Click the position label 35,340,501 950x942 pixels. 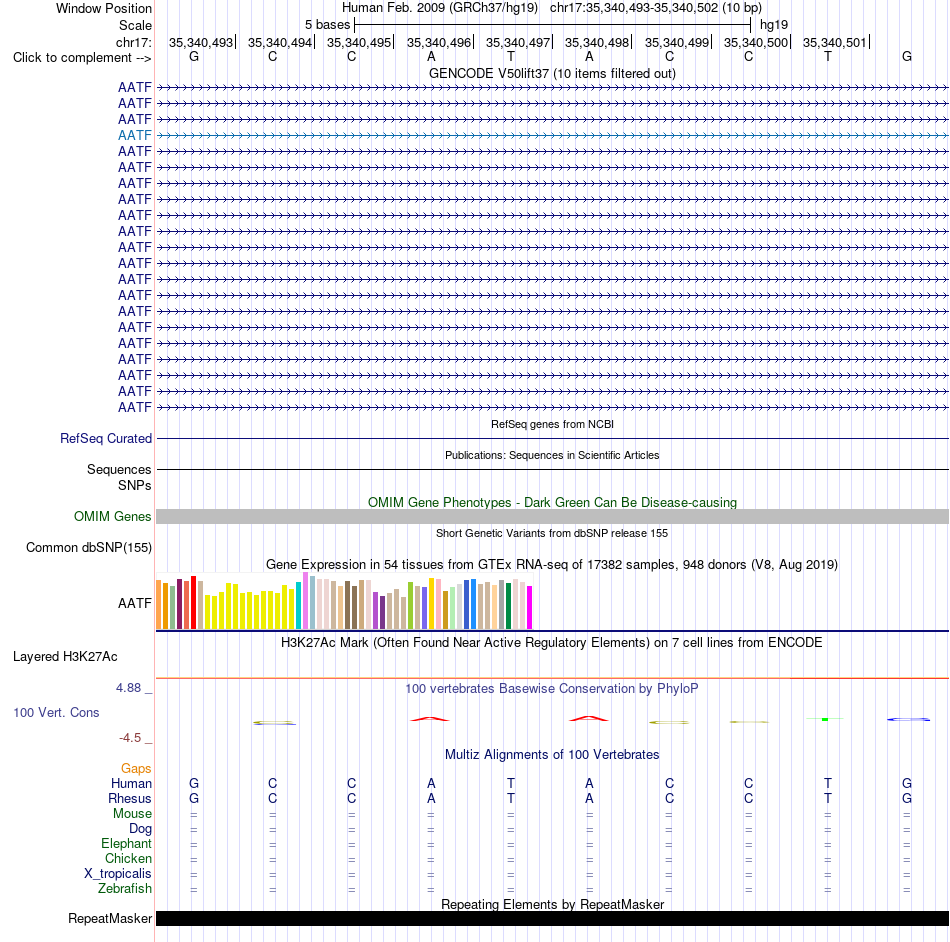[834, 42]
